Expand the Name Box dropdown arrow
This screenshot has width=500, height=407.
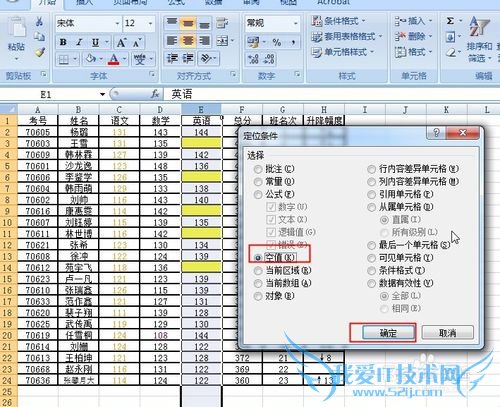click(x=102, y=95)
